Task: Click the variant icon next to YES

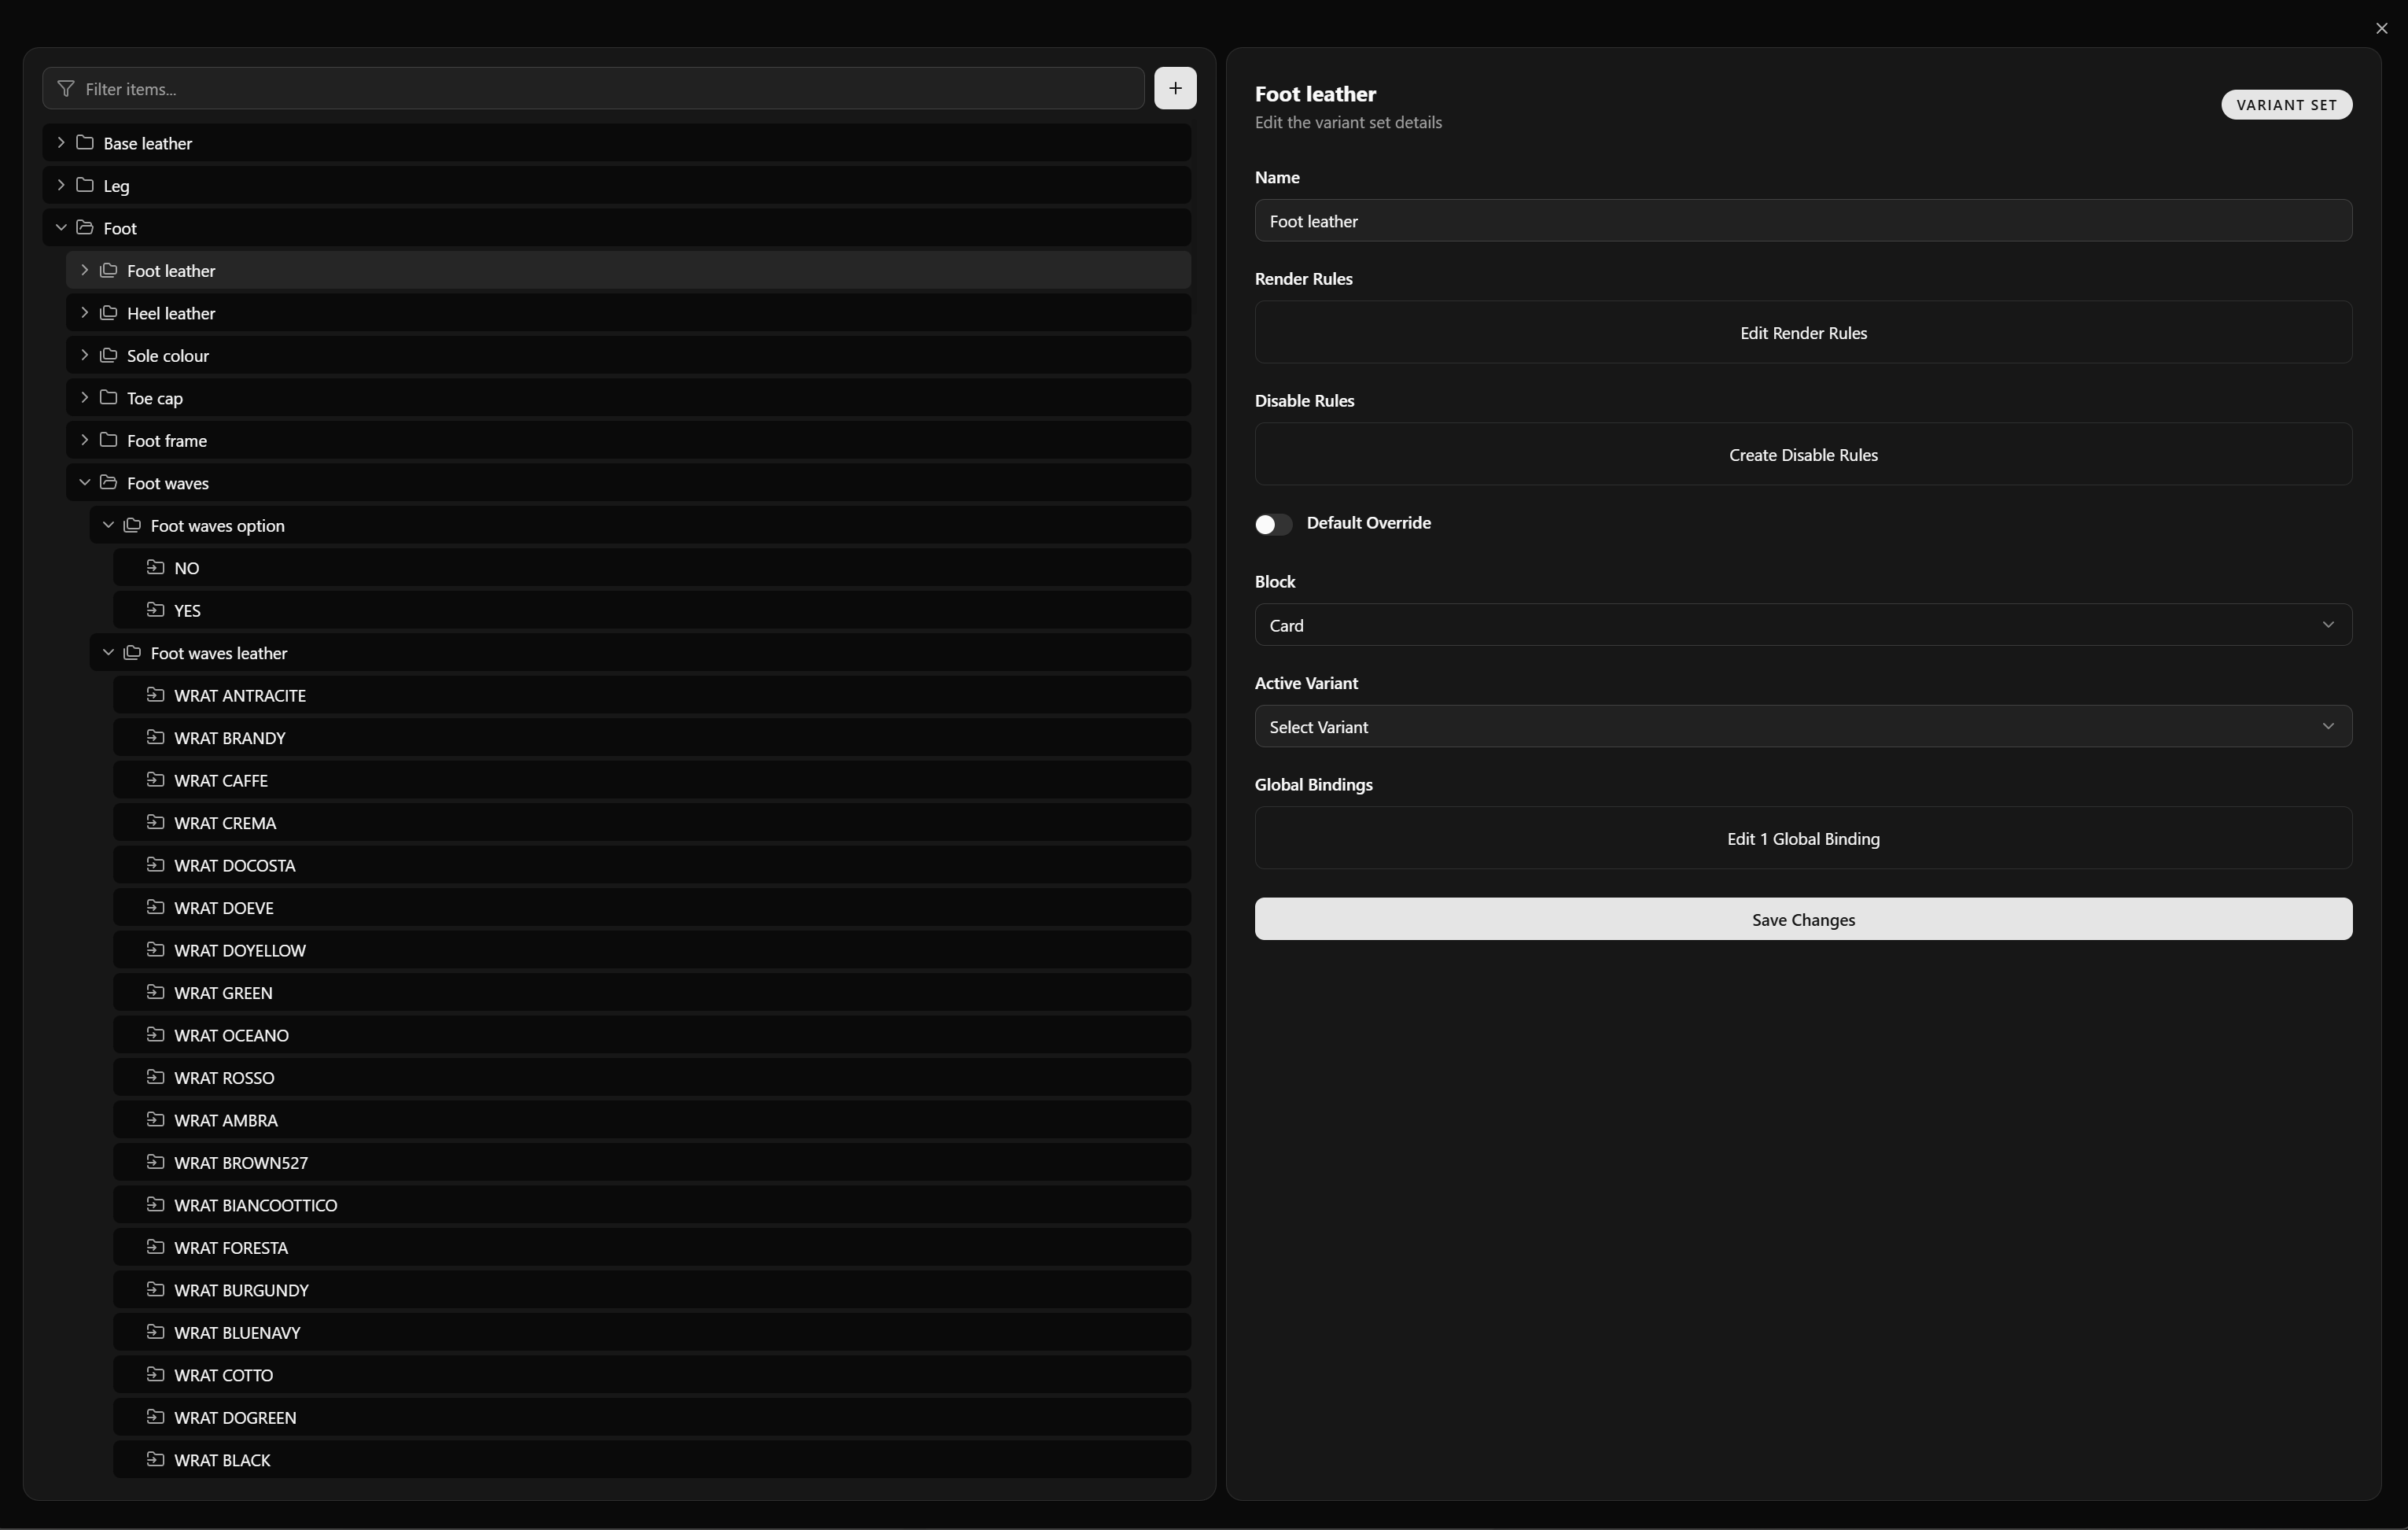Action: pos(157,610)
